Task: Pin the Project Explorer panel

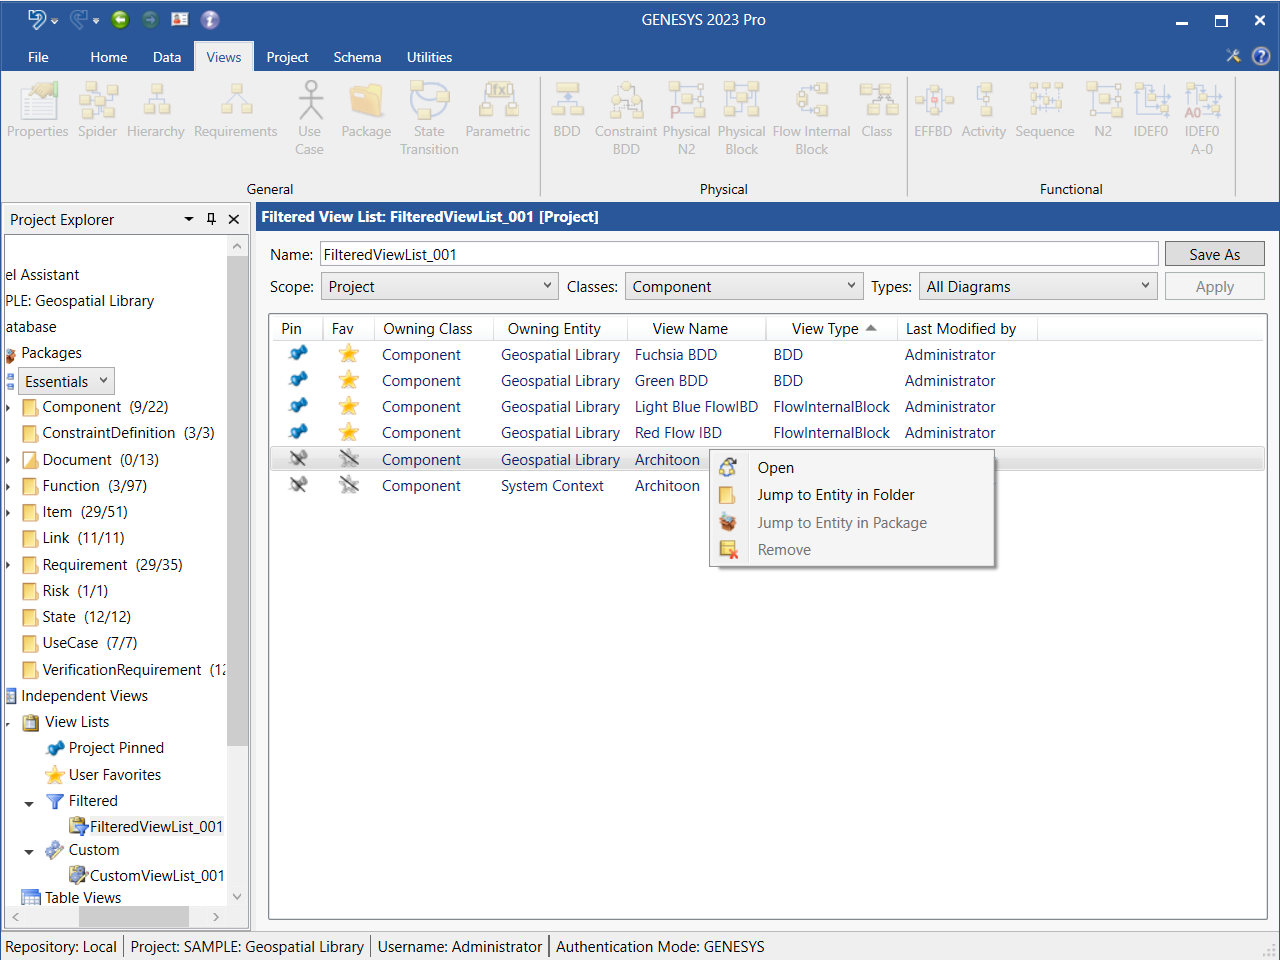Action: pos(211,219)
